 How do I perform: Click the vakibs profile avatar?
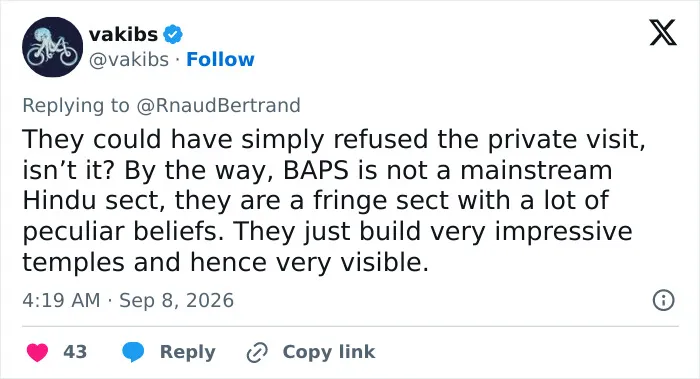coord(53,47)
